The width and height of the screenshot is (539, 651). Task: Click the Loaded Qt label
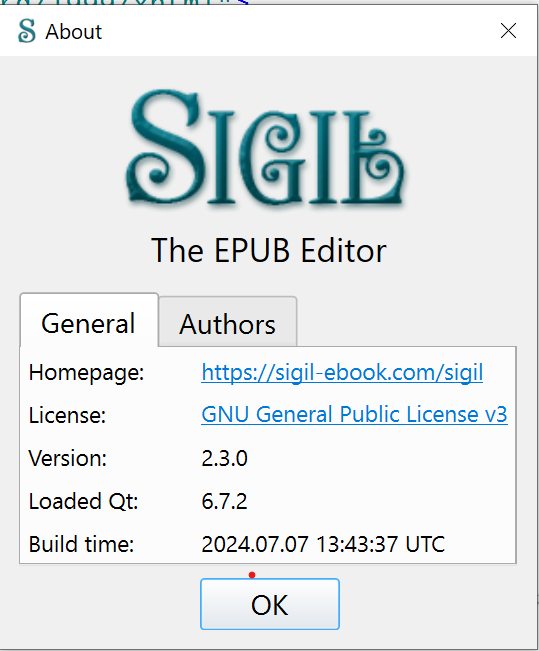coord(83,502)
